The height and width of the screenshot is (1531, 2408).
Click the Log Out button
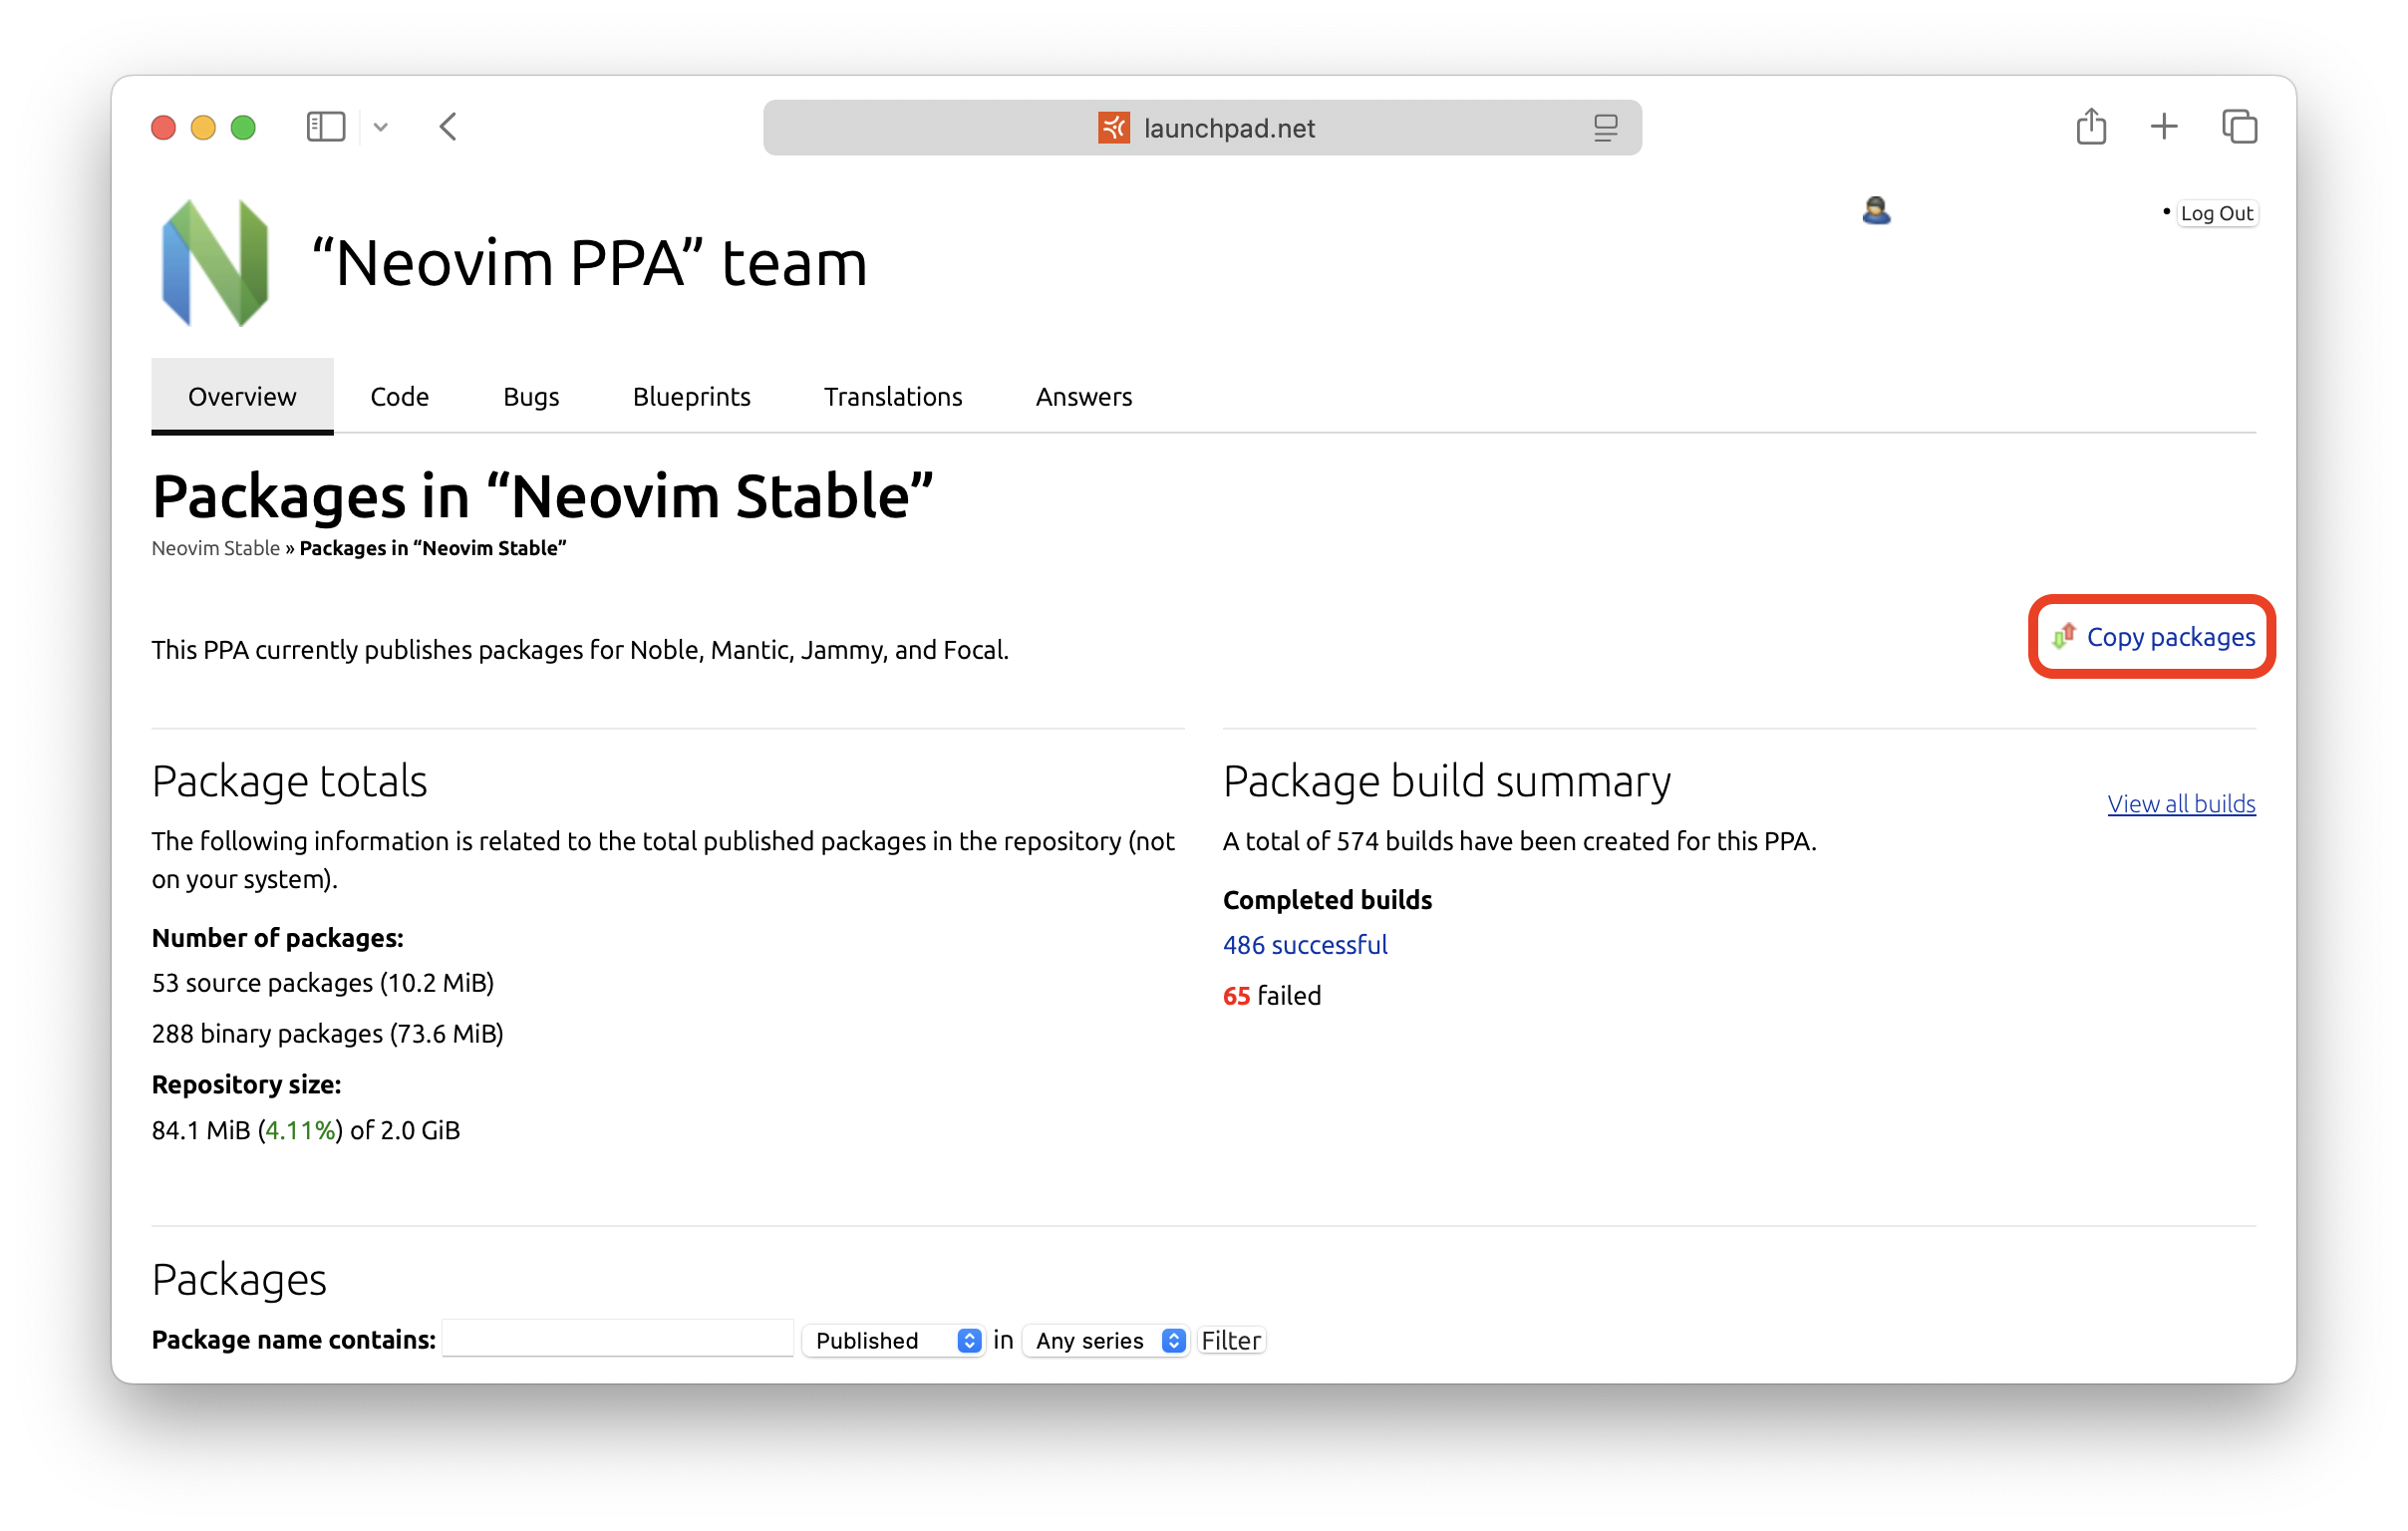pyautogui.click(x=2215, y=213)
